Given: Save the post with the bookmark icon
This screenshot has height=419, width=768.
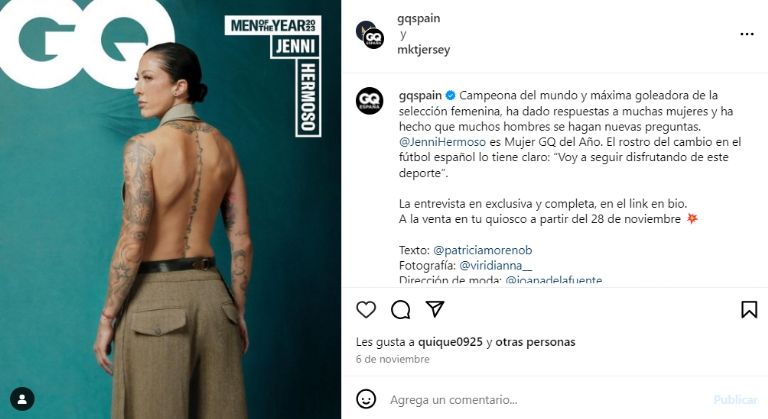Looking at the screenshot, I should 749,310.
